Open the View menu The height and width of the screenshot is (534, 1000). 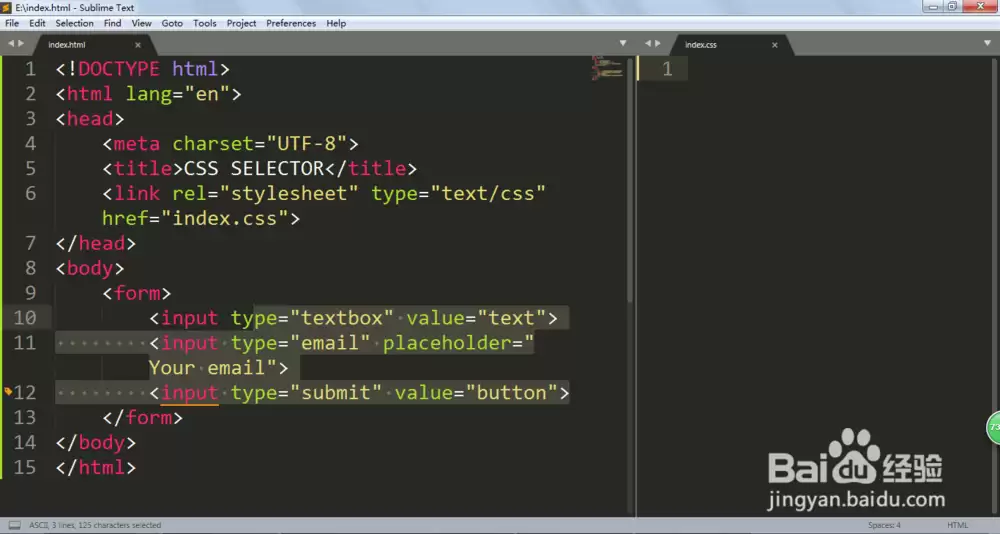click(141, 23)
